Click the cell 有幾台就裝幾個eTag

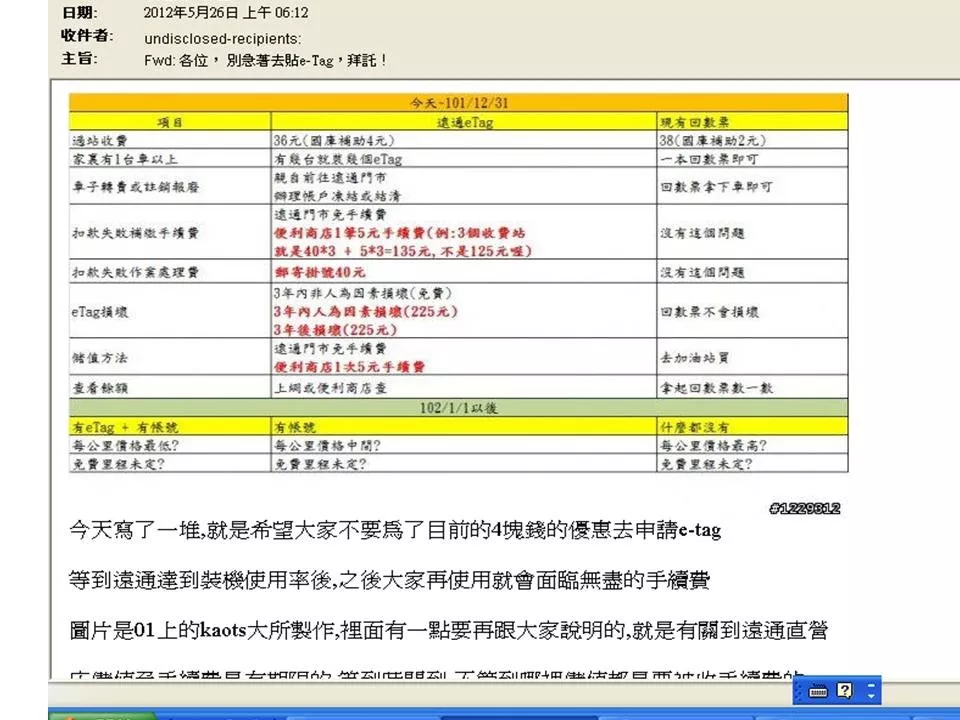[x=338, y=159]
